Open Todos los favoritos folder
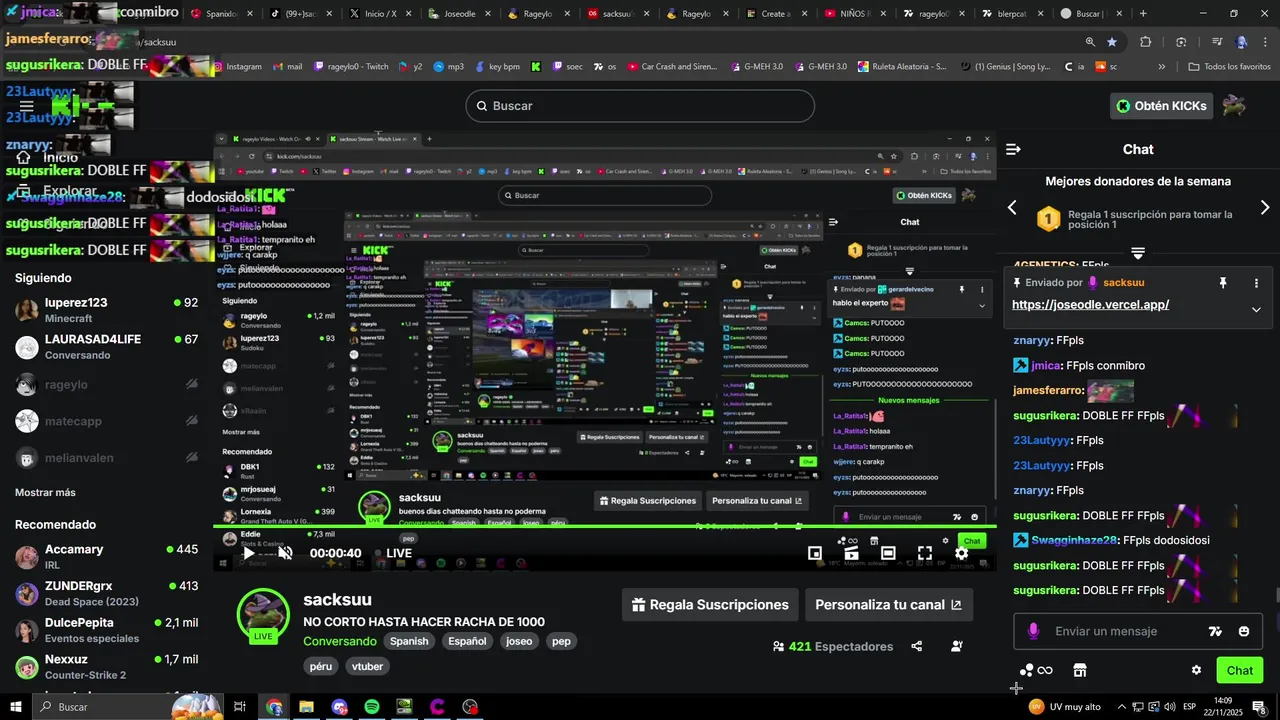 click(1229, 67)
